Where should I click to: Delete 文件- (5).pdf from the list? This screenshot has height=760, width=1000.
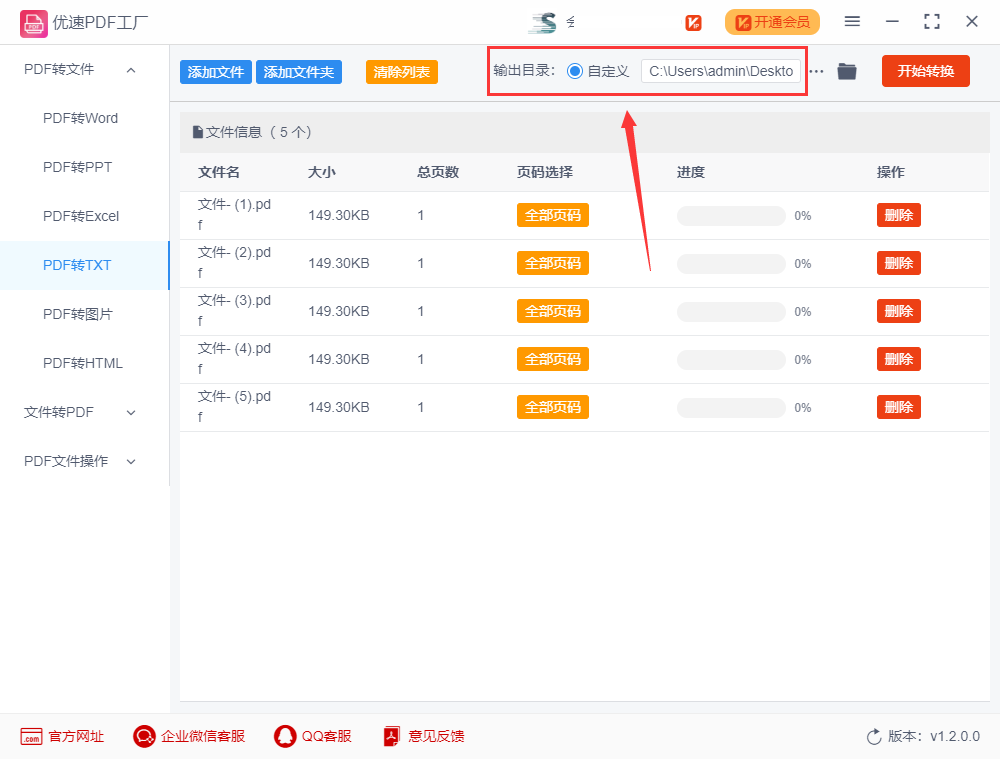[899, 407]
